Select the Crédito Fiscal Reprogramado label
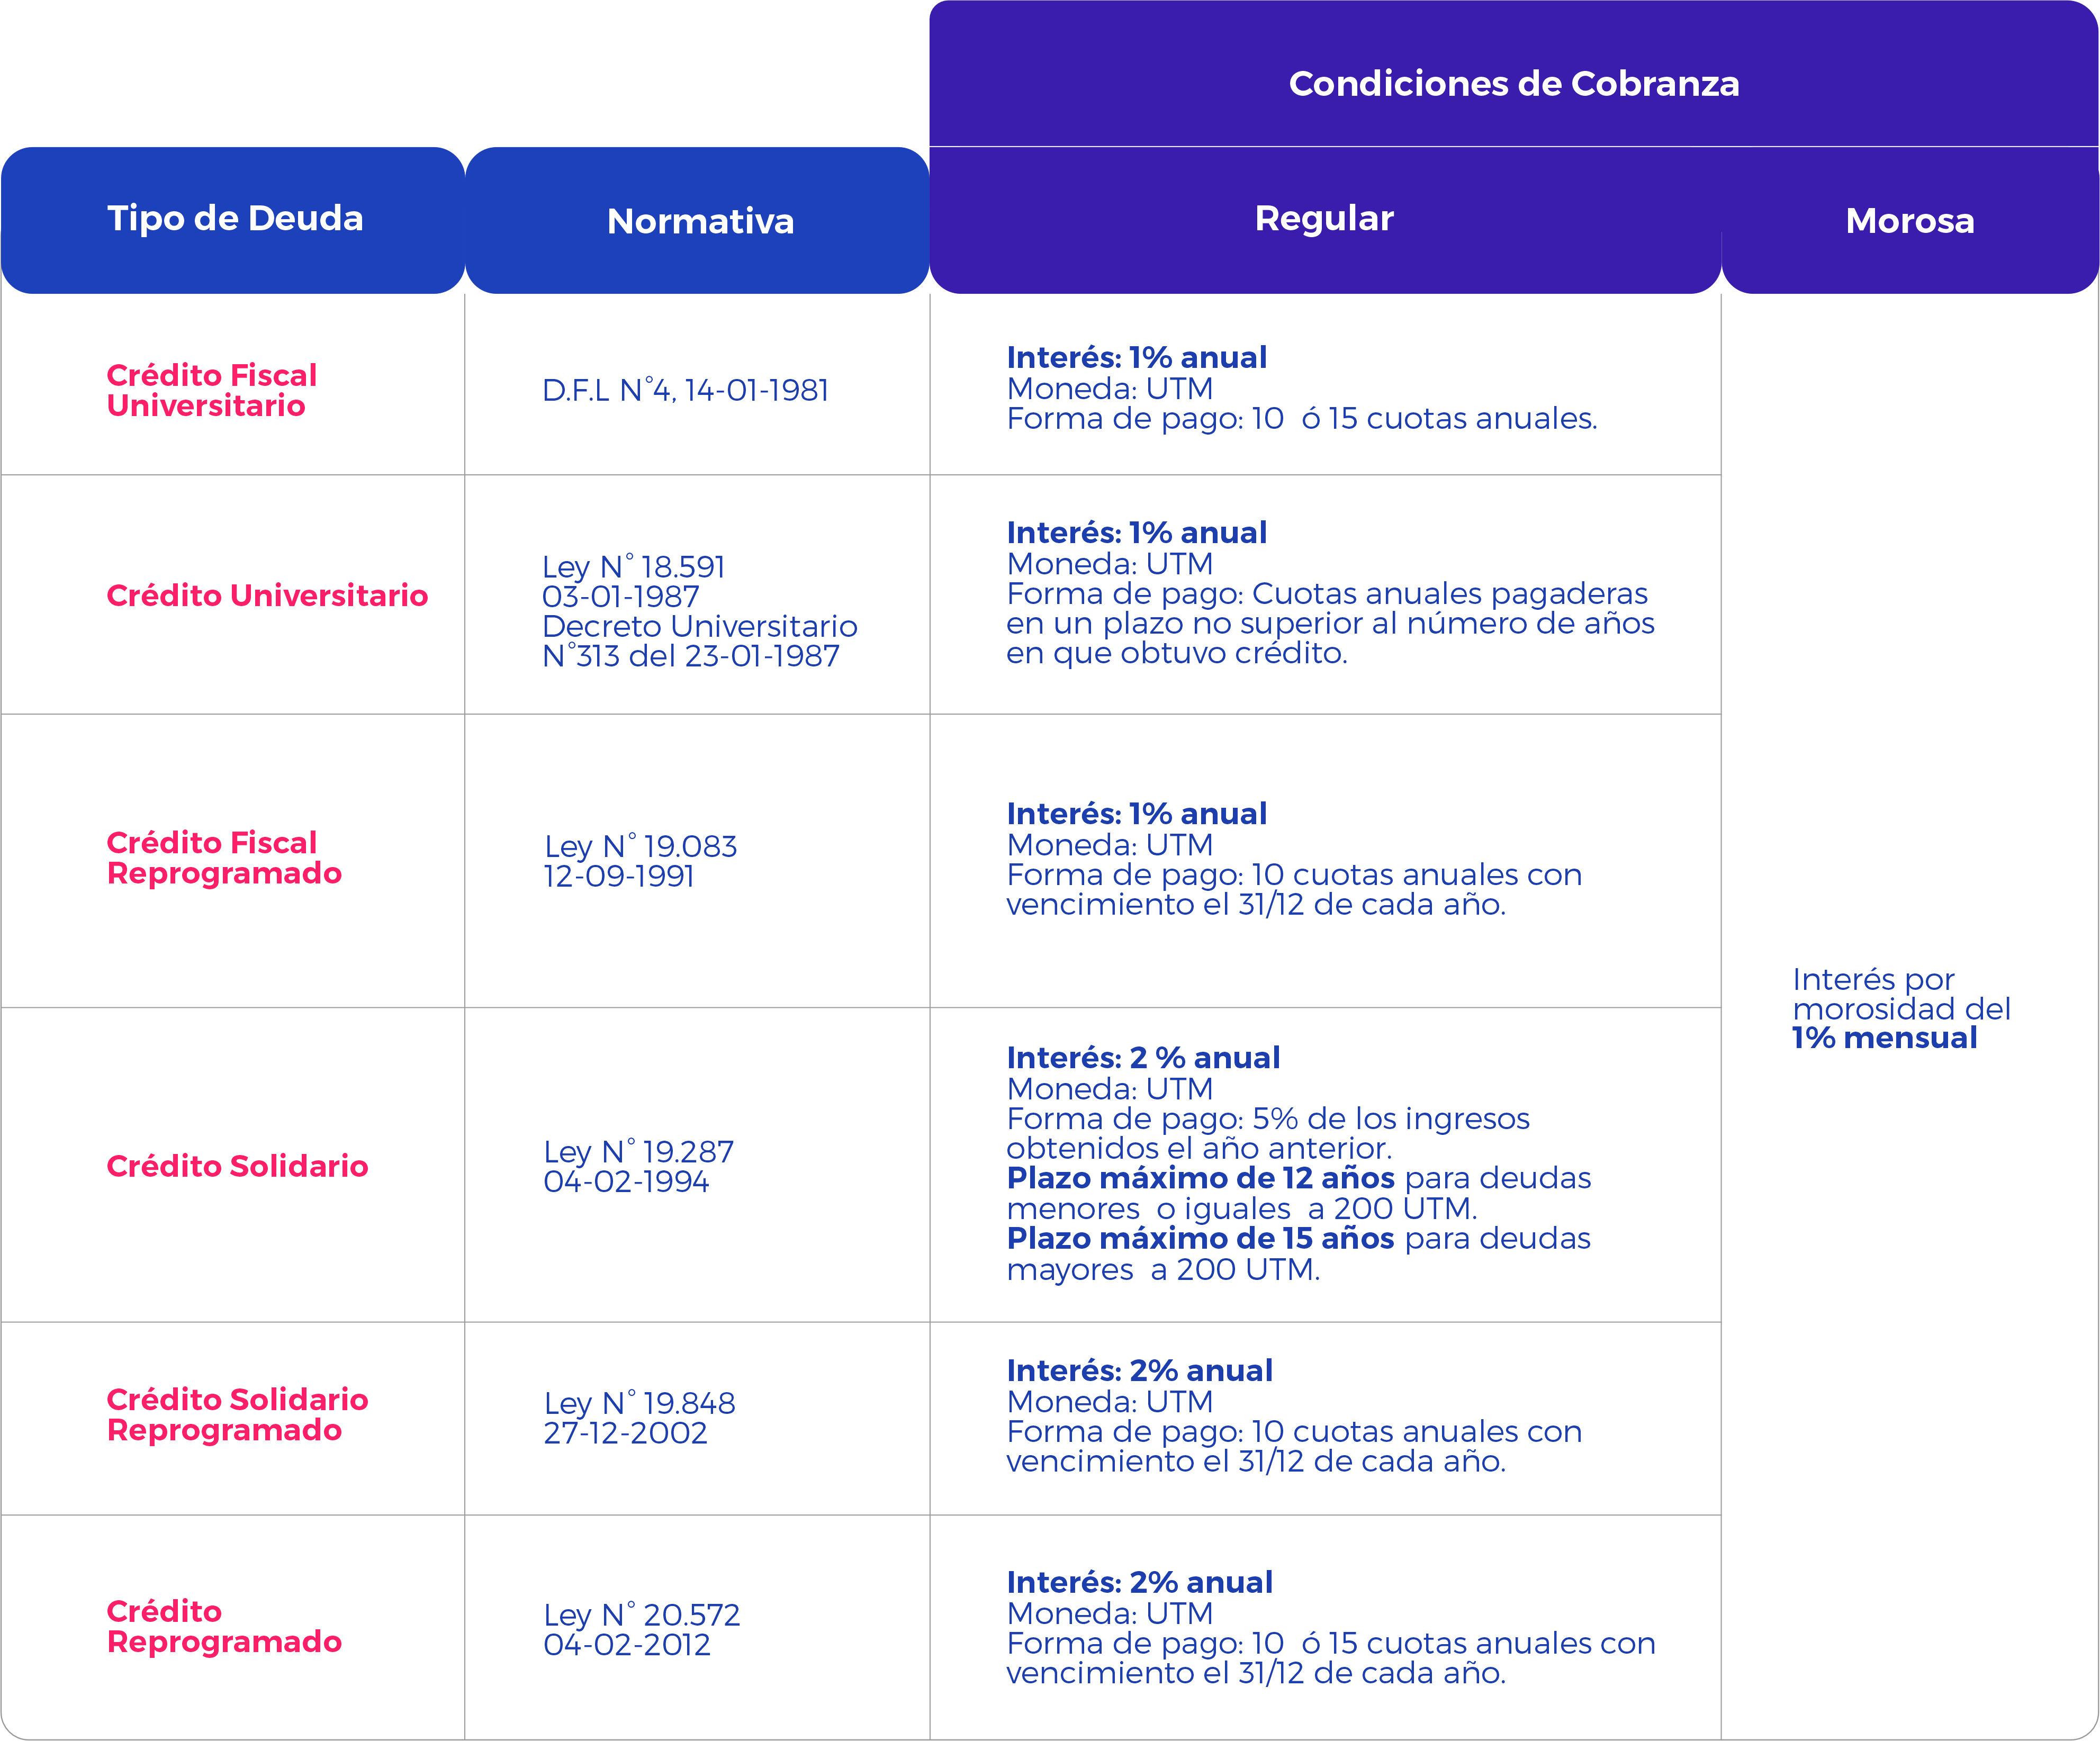 click(224, 858)
